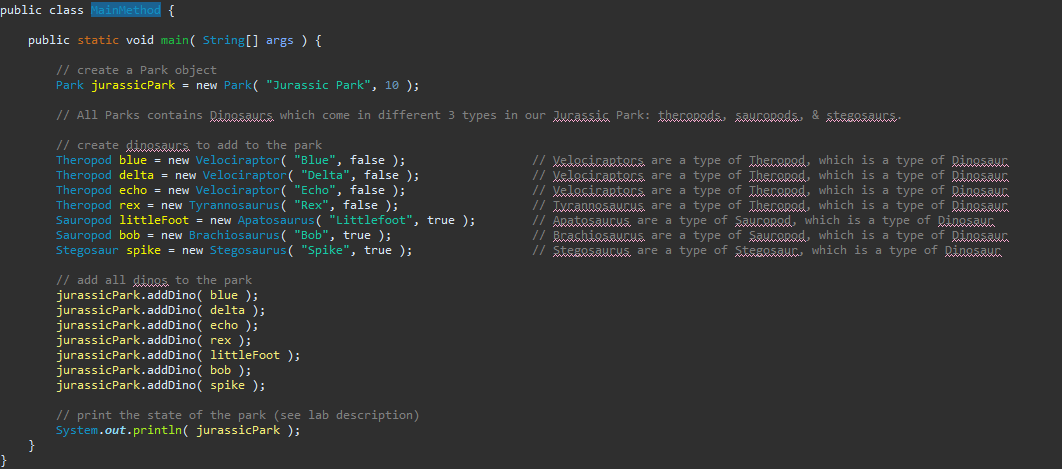Click addDino on the line adding delta
Viewport: 1062px width, 469px height.
(x=172, y=310)
